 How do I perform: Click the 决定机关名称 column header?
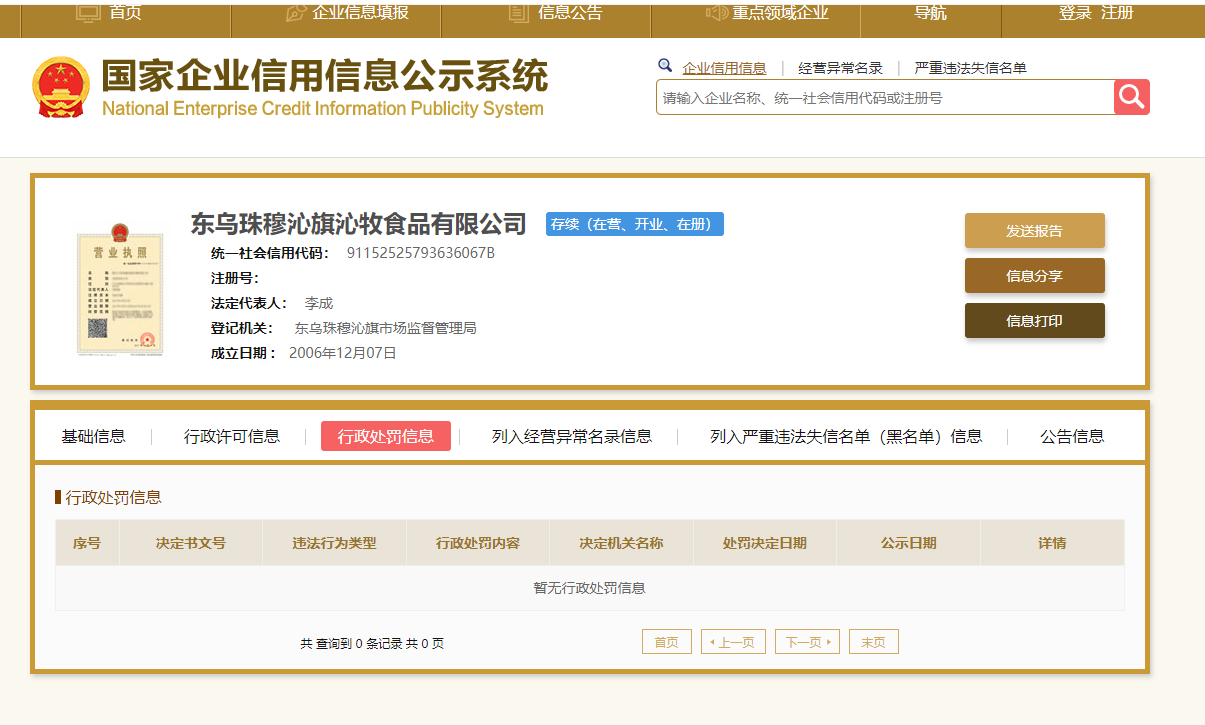[x=621, y=543]
